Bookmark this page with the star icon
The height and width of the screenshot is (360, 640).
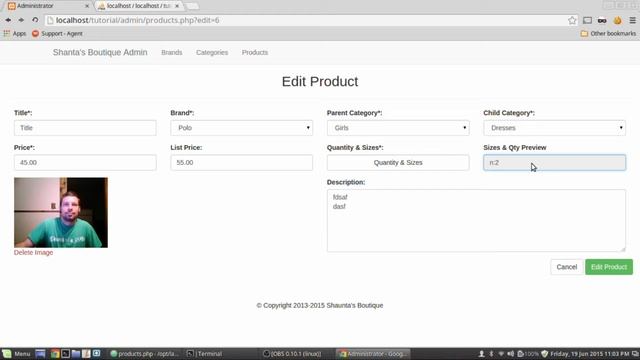572,20
